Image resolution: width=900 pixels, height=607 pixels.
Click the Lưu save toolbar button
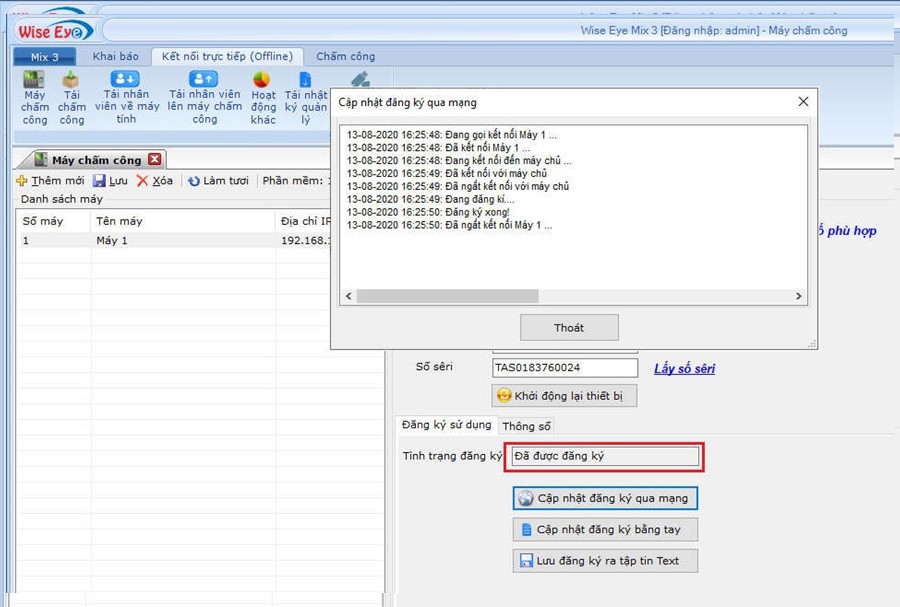click(111, 181)
